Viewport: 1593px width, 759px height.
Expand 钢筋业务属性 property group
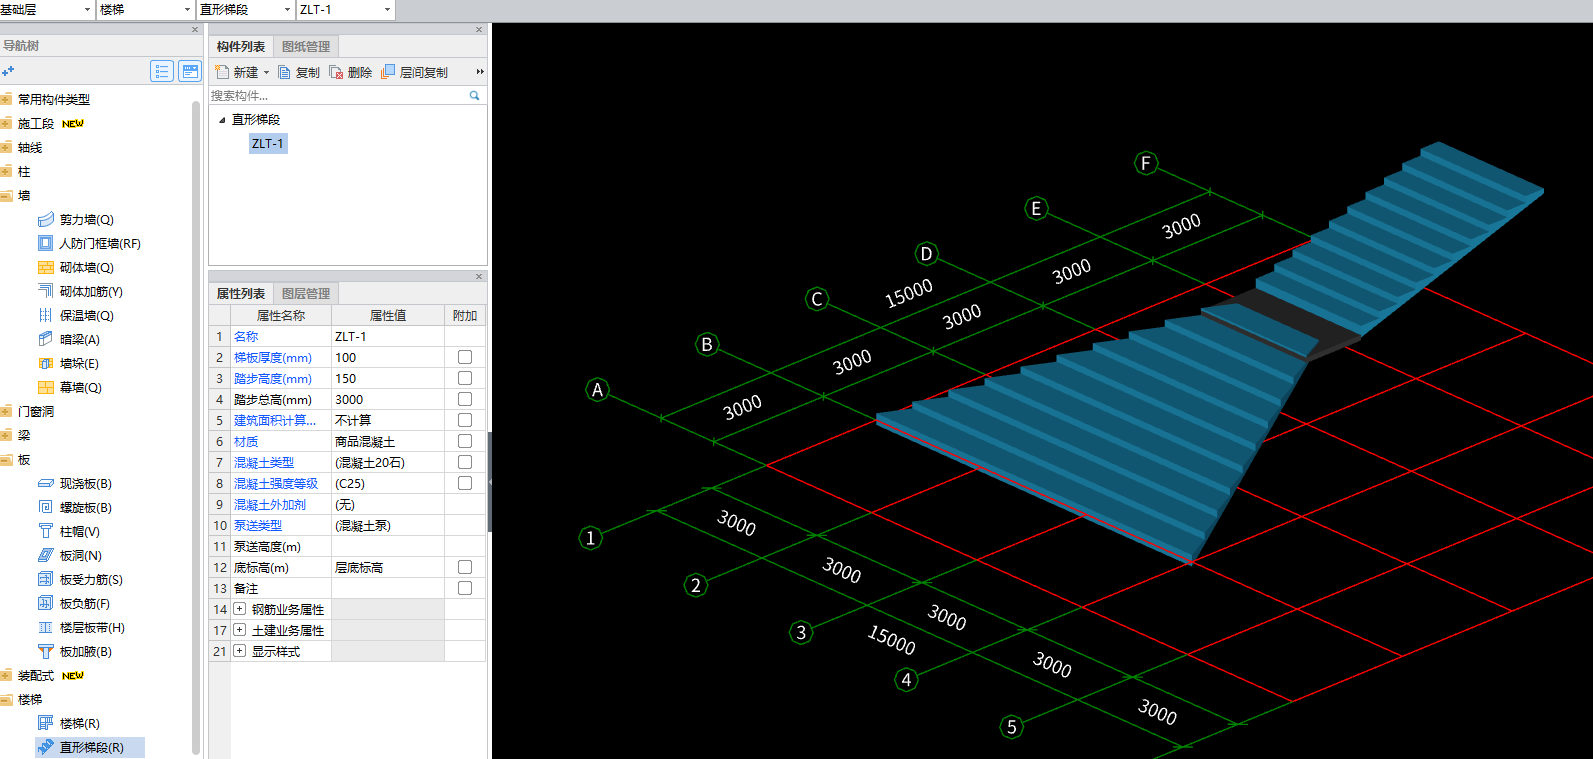(240, 609)
